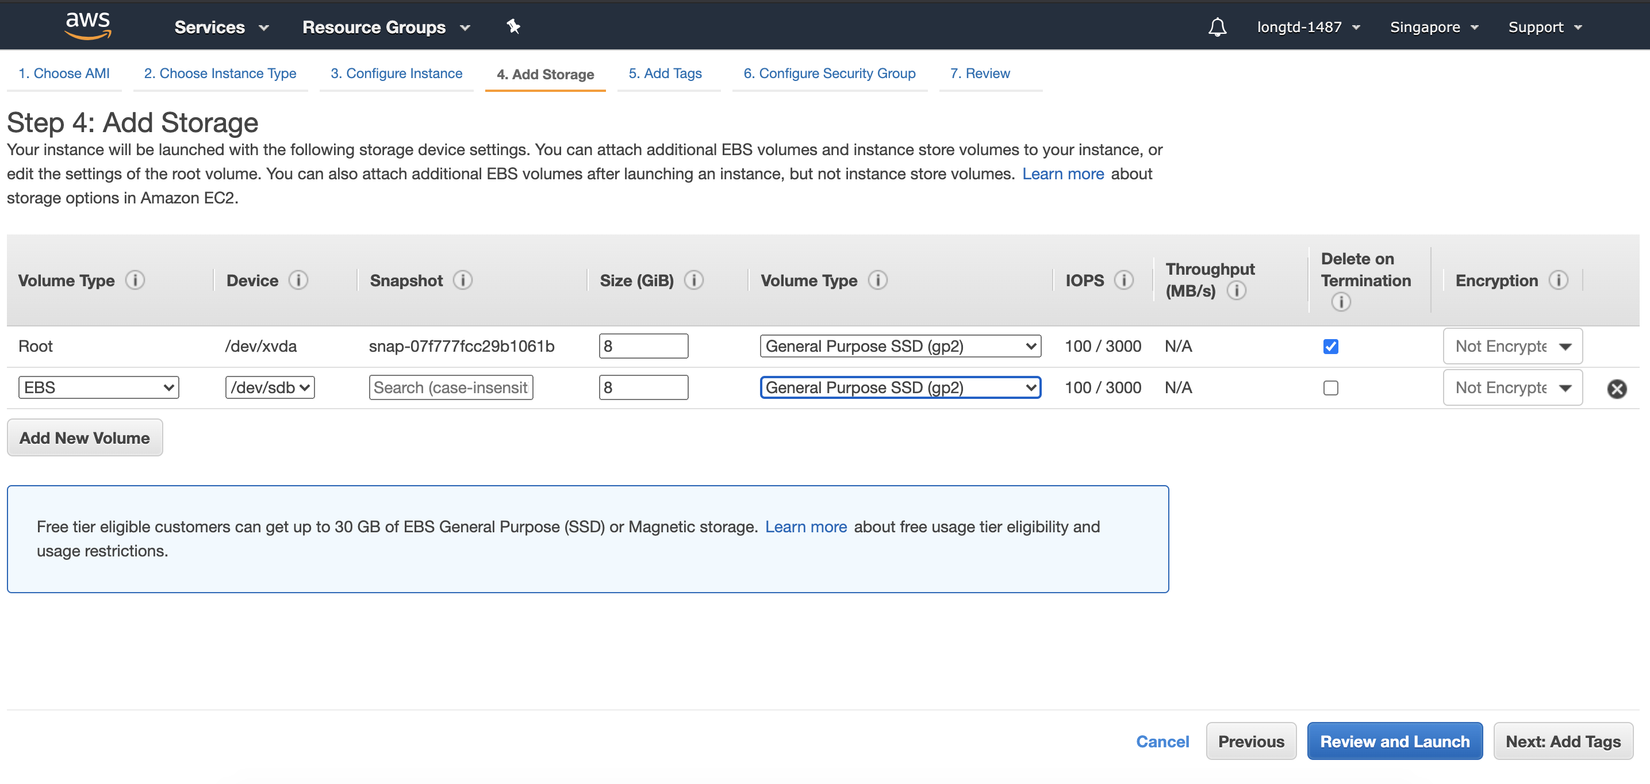Click info icon next to IOPS header

coord(1124,280)
